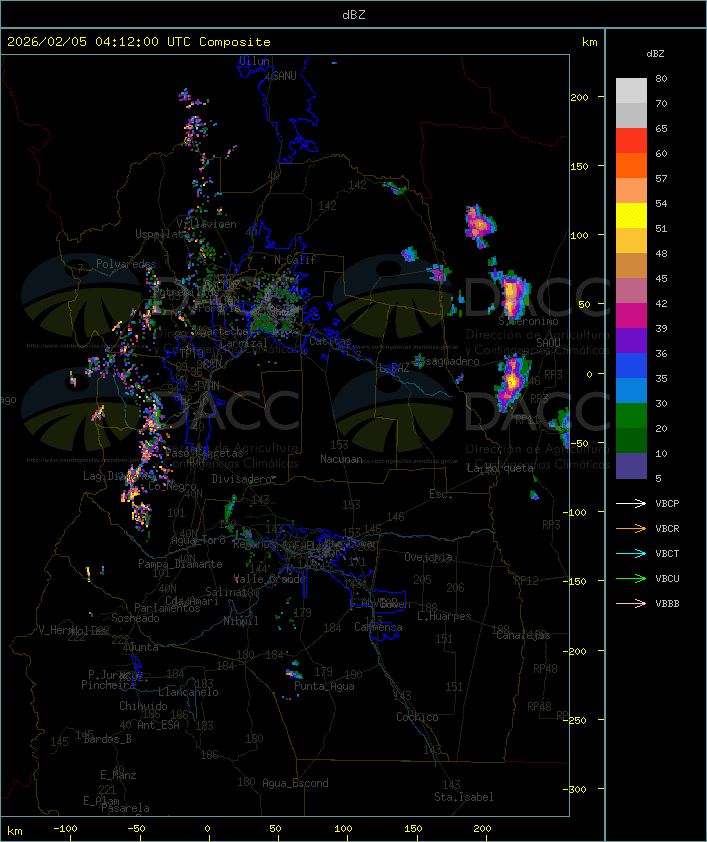
Task: Pick the magenta 39-42 dBZ legend swatch
Action: coord(631,316)
